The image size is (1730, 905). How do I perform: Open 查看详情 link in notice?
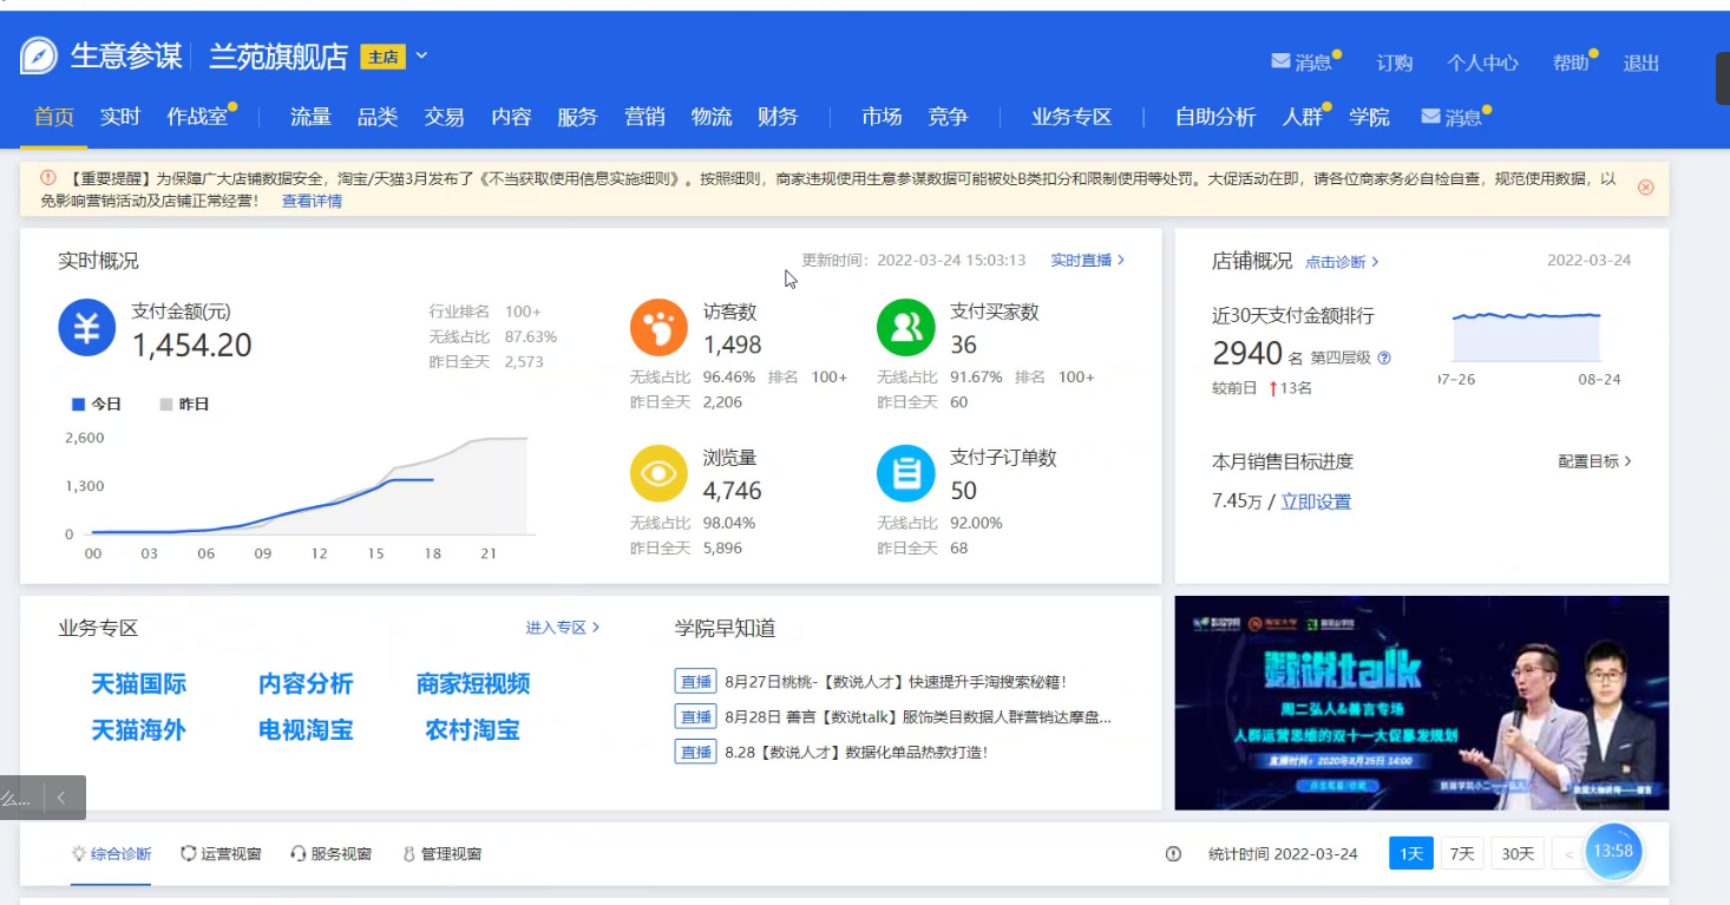(312, 201)
